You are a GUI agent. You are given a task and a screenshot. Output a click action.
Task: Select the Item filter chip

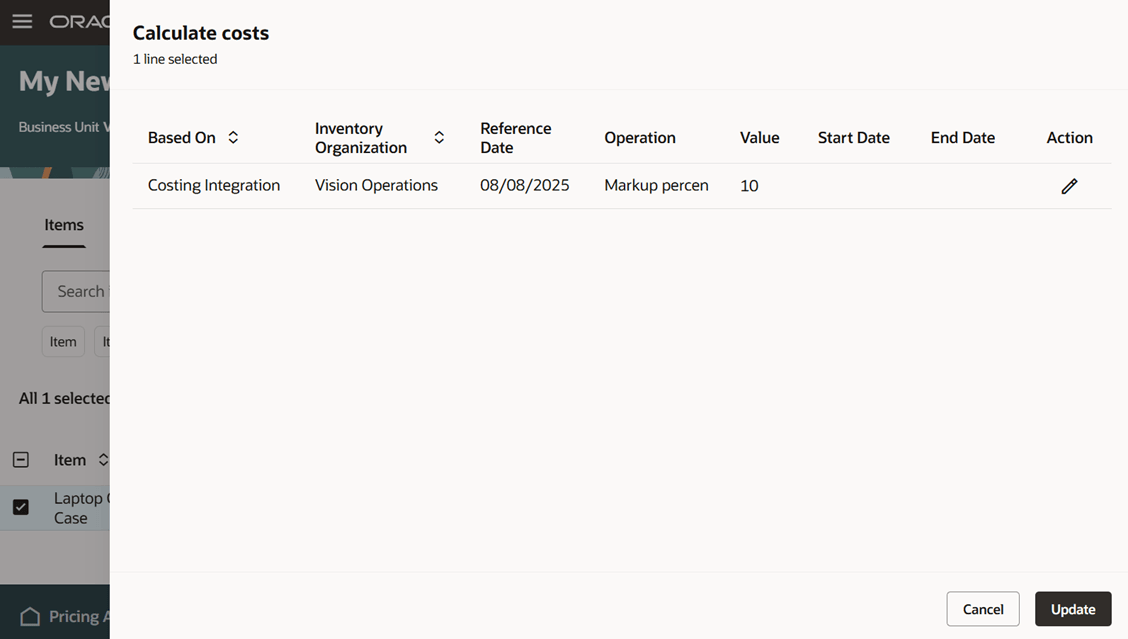[62, 341]
